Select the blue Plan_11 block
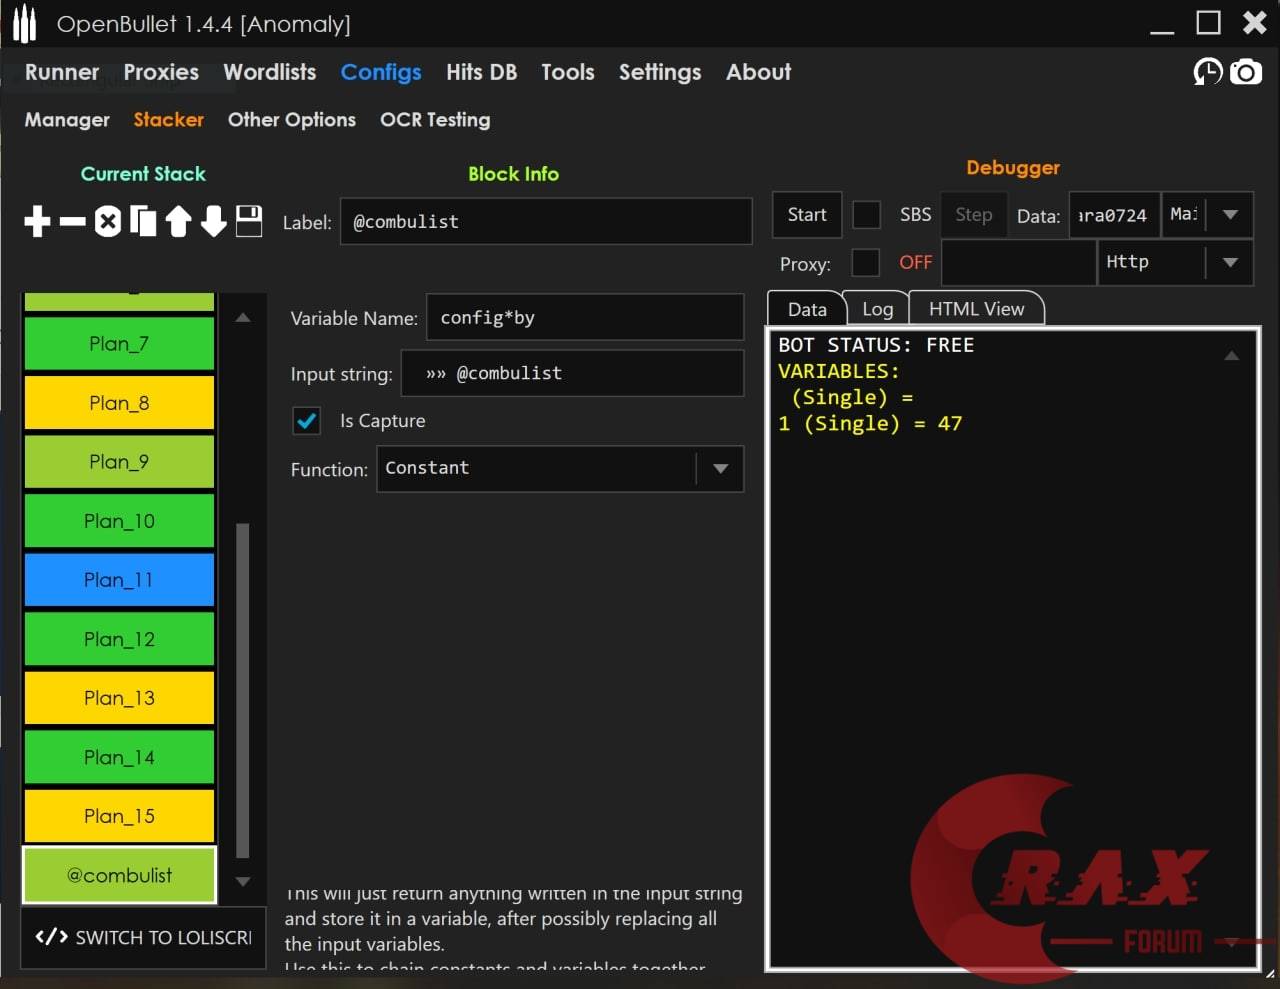This screenshot has height=989, width=1280. point(119,580)
